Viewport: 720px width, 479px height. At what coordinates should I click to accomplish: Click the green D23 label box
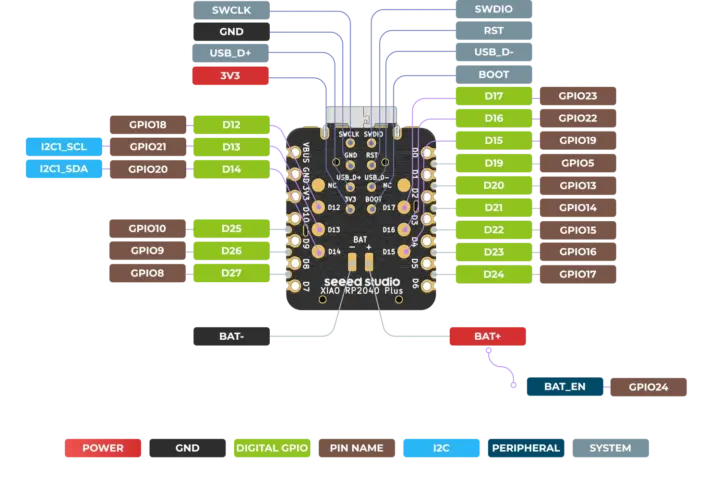(494, 252)
